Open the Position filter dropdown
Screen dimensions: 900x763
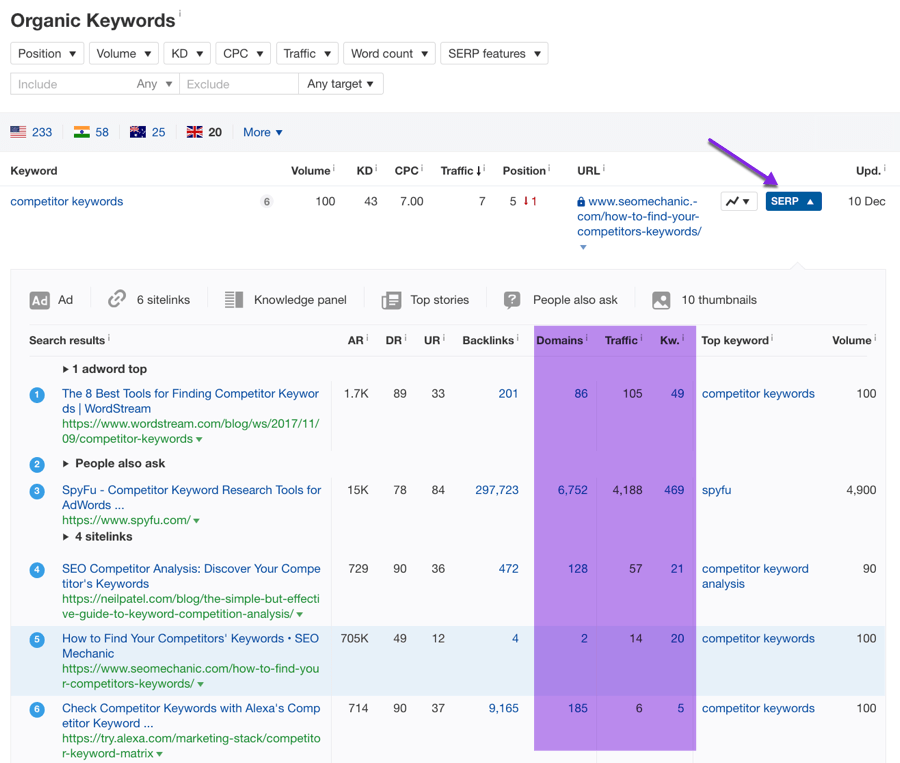[x=47, y=54]
